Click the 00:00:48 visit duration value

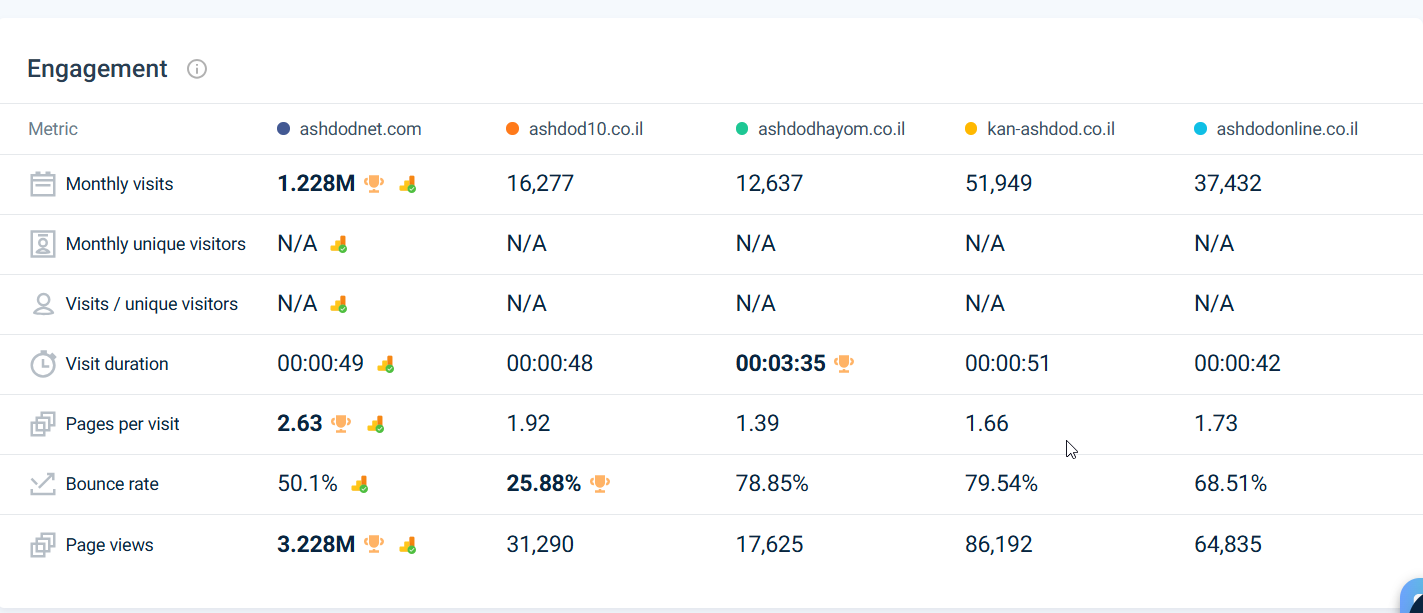[x=550, y=364]
